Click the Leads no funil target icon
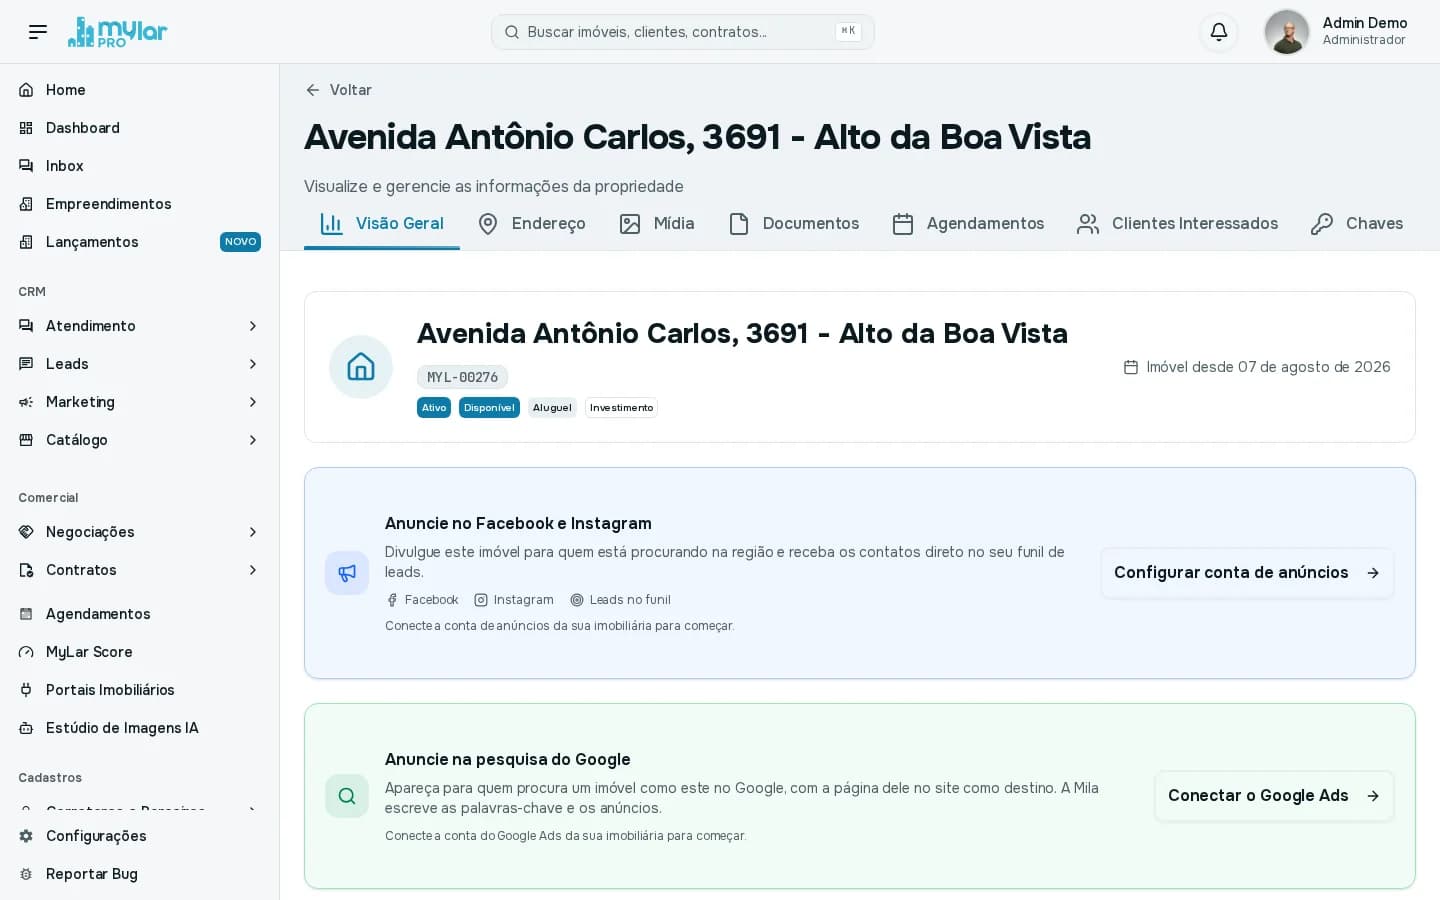This screenshot has width=1440, height=900. click(x=577, y=600)
